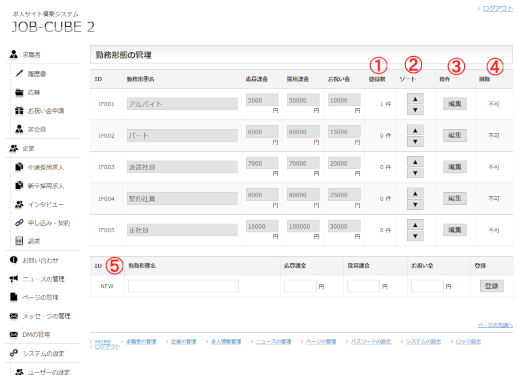The height and width of the screenshot is (375, 518).
Task: Open お祝い金申請 via its gift icon
Action: pos(19,110)
